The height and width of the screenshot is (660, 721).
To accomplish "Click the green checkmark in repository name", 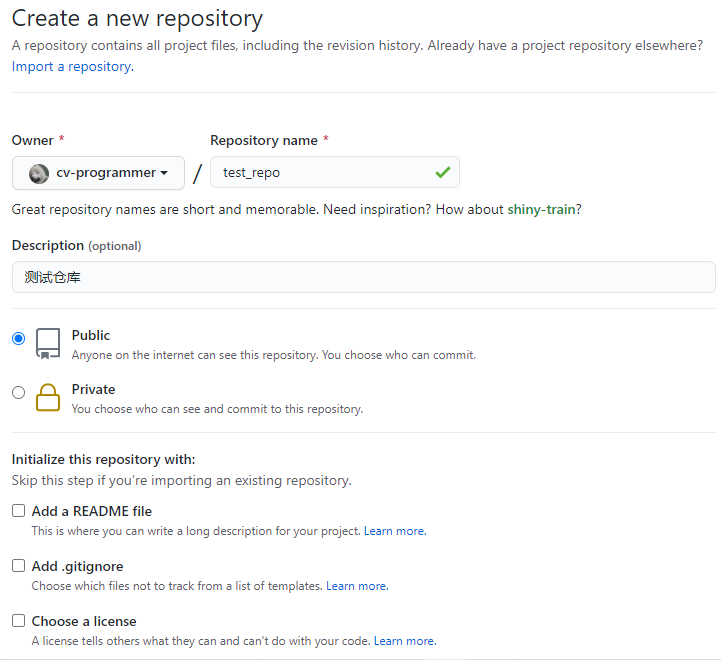I will coord(442,172).
